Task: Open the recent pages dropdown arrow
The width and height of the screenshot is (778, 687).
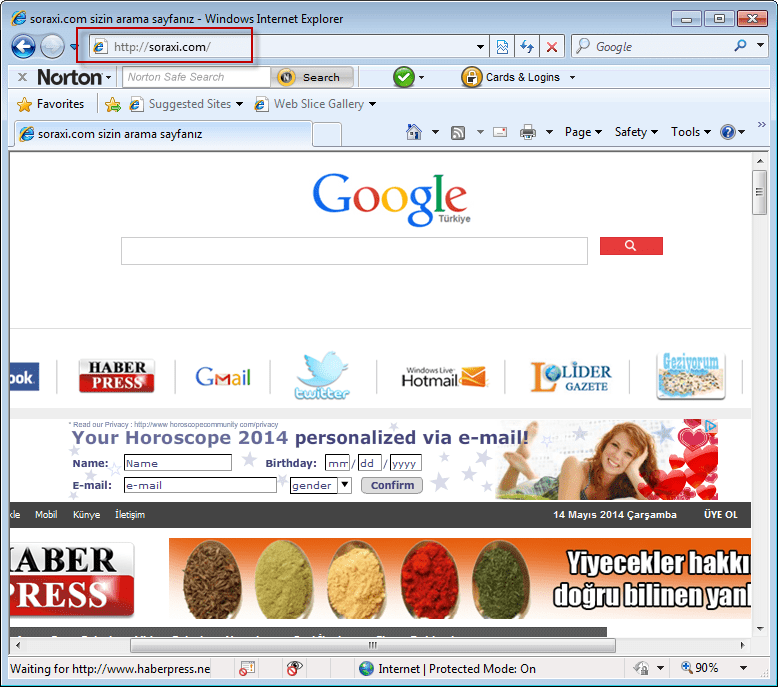Action: [x=73, y=47]
